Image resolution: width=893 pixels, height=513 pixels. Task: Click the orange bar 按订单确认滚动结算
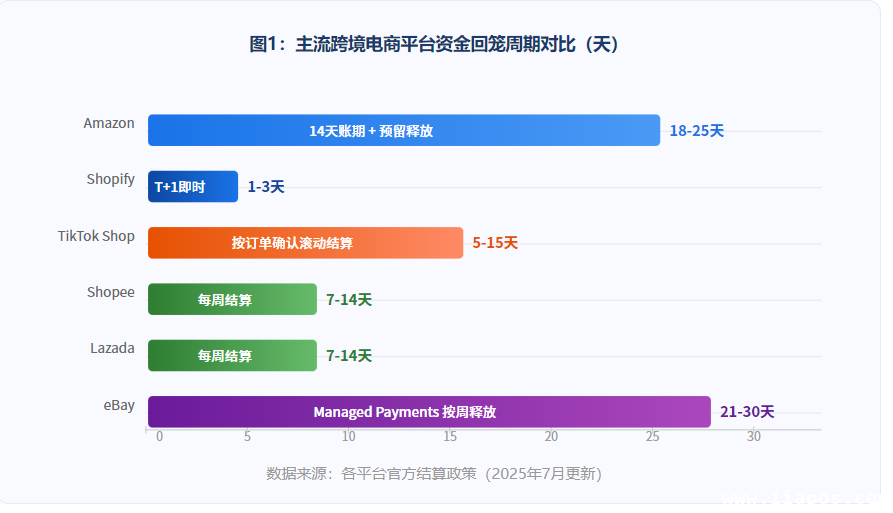click(x=305, y=243)
